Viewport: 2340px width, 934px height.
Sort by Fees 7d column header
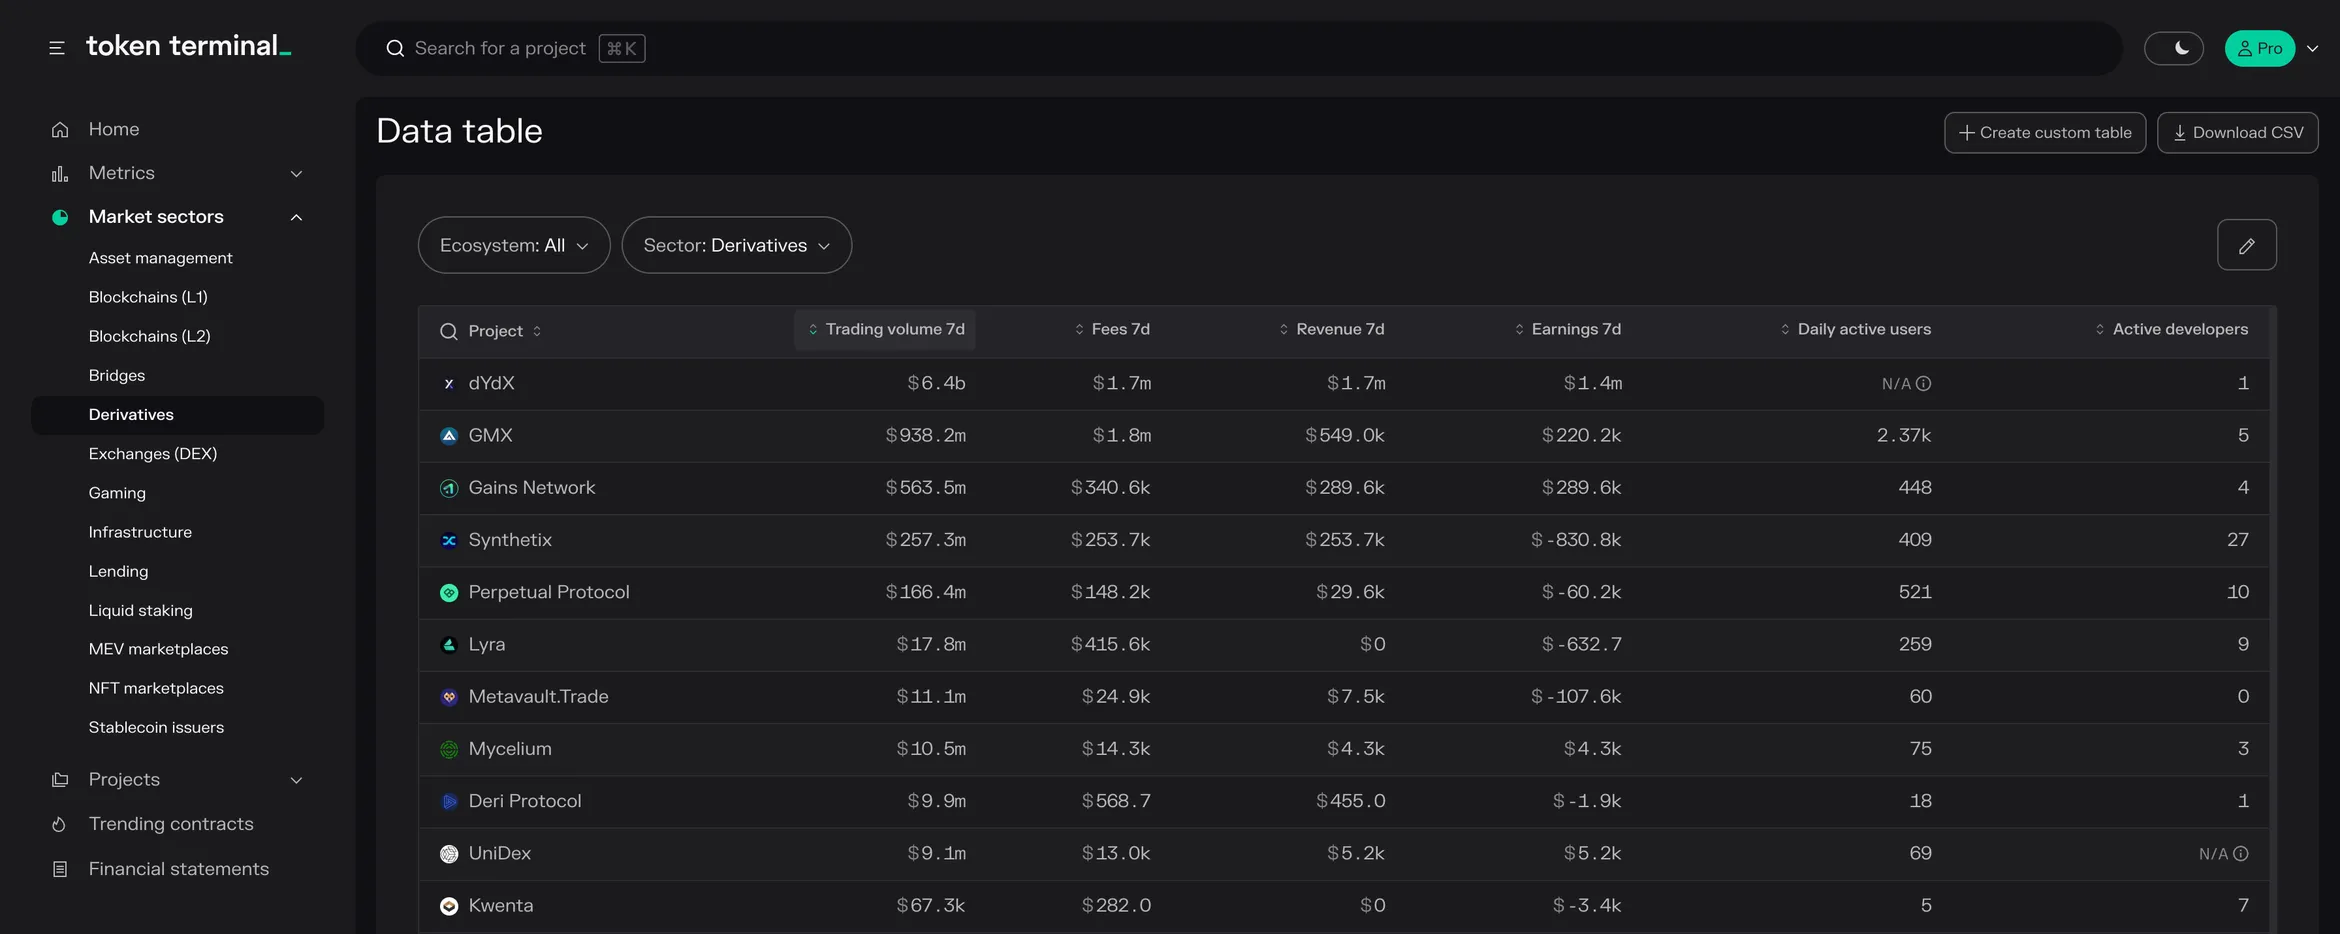[x=1112, y=330]
